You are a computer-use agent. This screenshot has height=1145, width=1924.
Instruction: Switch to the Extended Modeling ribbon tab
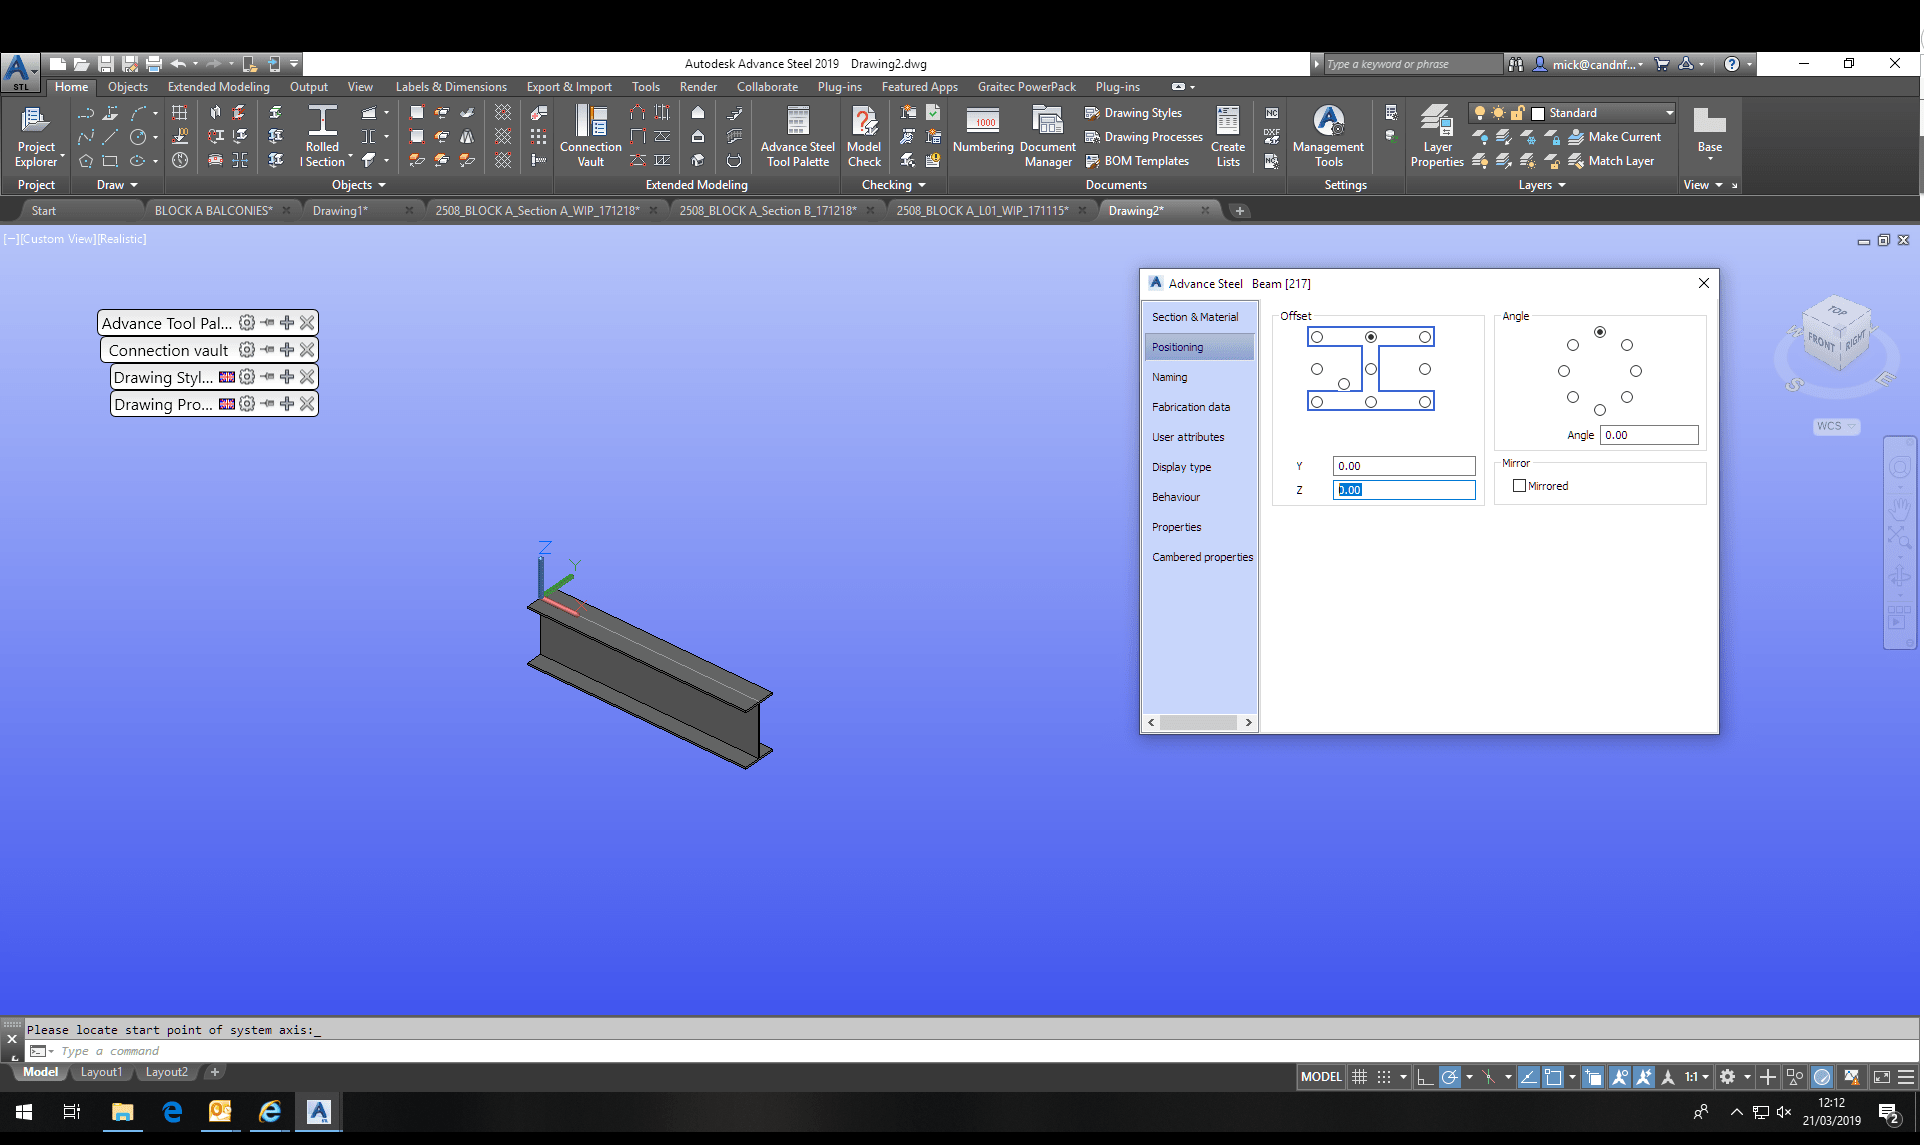[x=218, y=87]
